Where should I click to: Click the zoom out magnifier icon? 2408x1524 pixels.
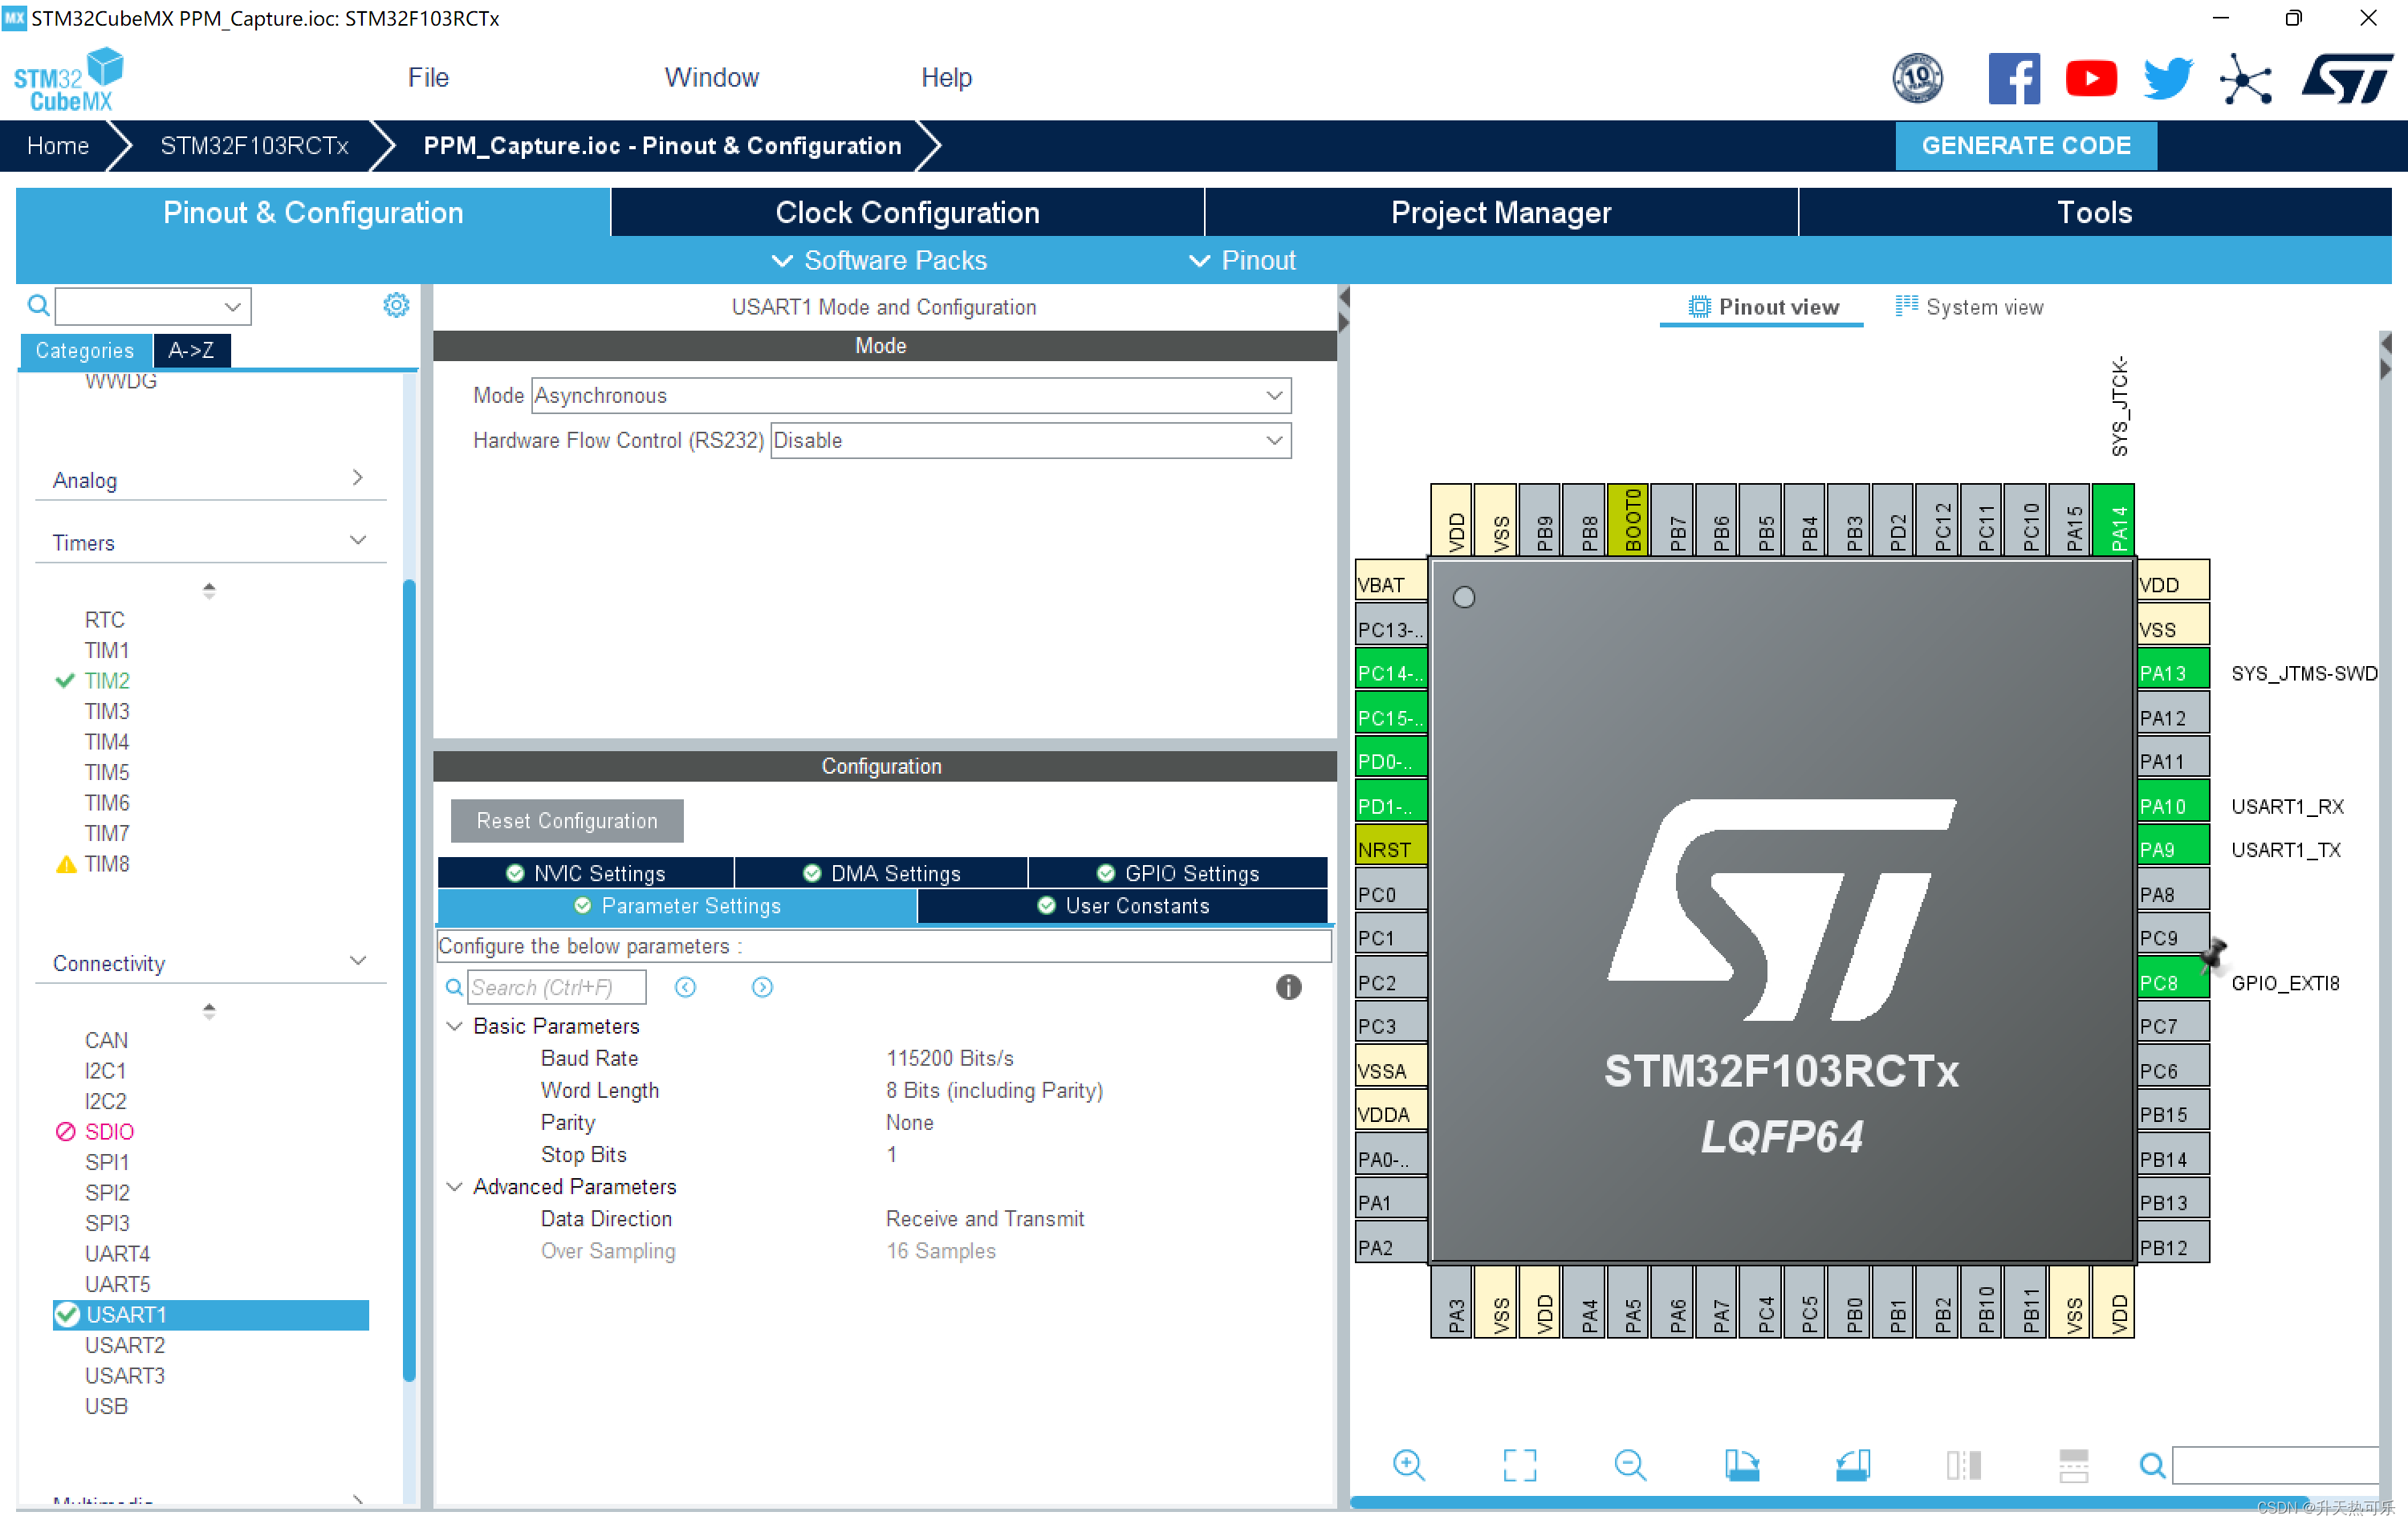click(1630, 1465)
